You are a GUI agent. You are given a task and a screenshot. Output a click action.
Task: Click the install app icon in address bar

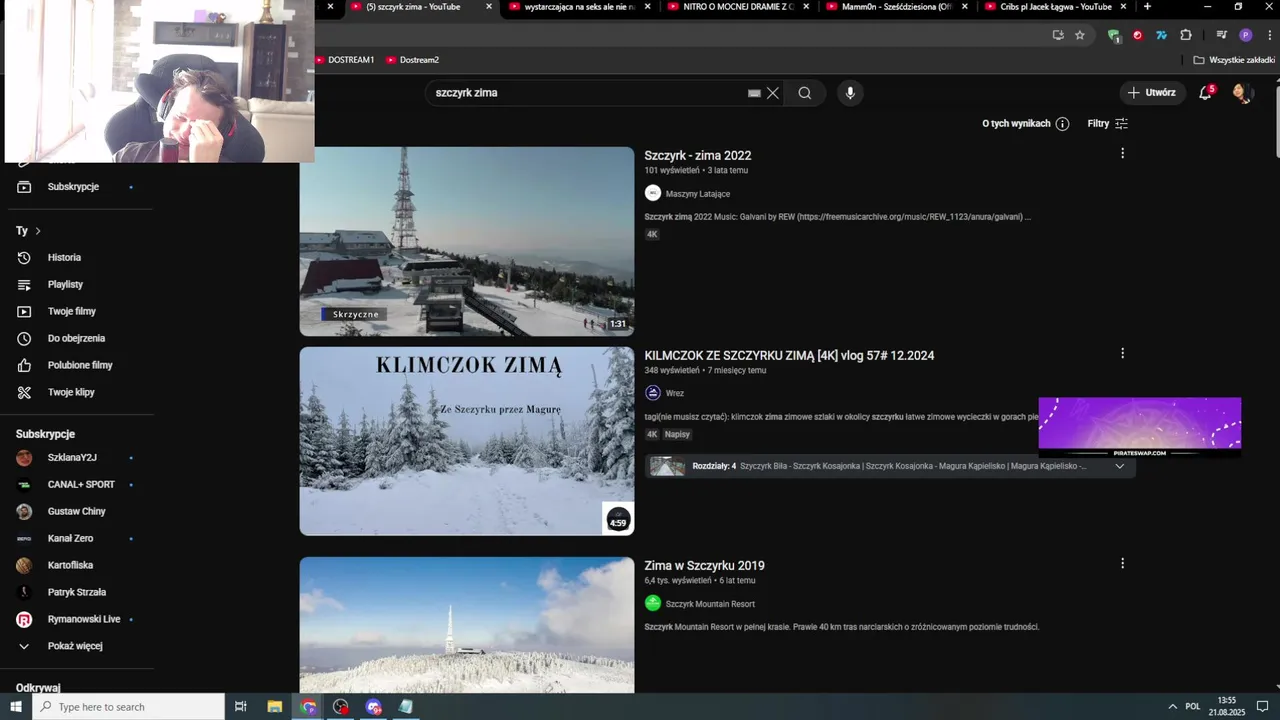click(1058, 35)
